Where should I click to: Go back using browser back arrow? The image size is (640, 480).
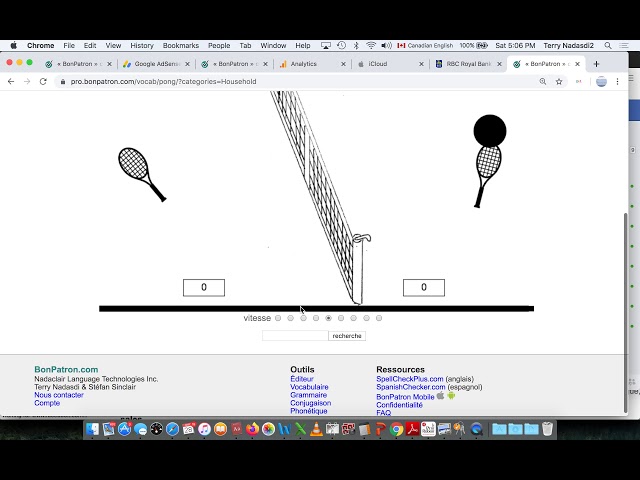[x=11, y=82]
